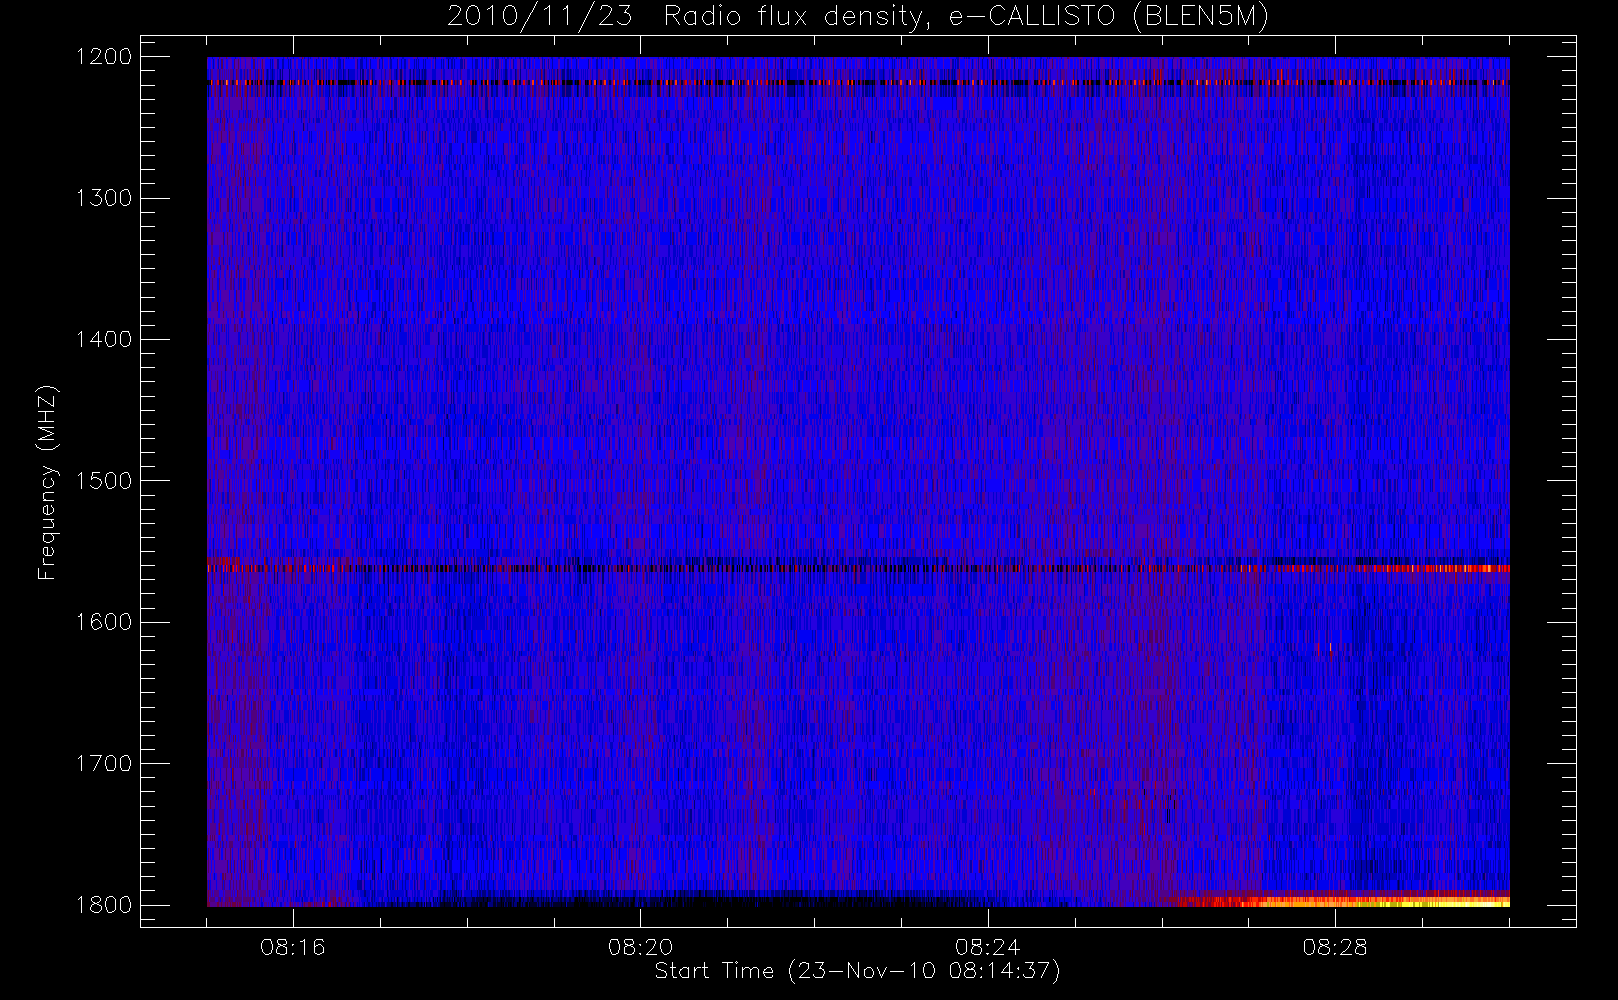Click the 08:28 time tick label
Screen dimensions: 1618x1000
[1335, 947]
